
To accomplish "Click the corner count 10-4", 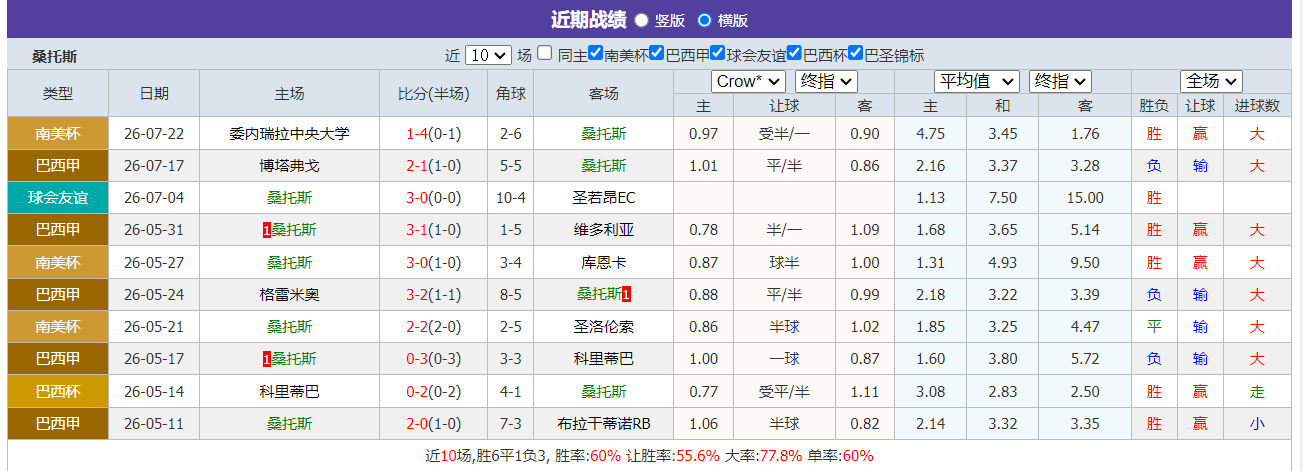I will tap(510, 198).
